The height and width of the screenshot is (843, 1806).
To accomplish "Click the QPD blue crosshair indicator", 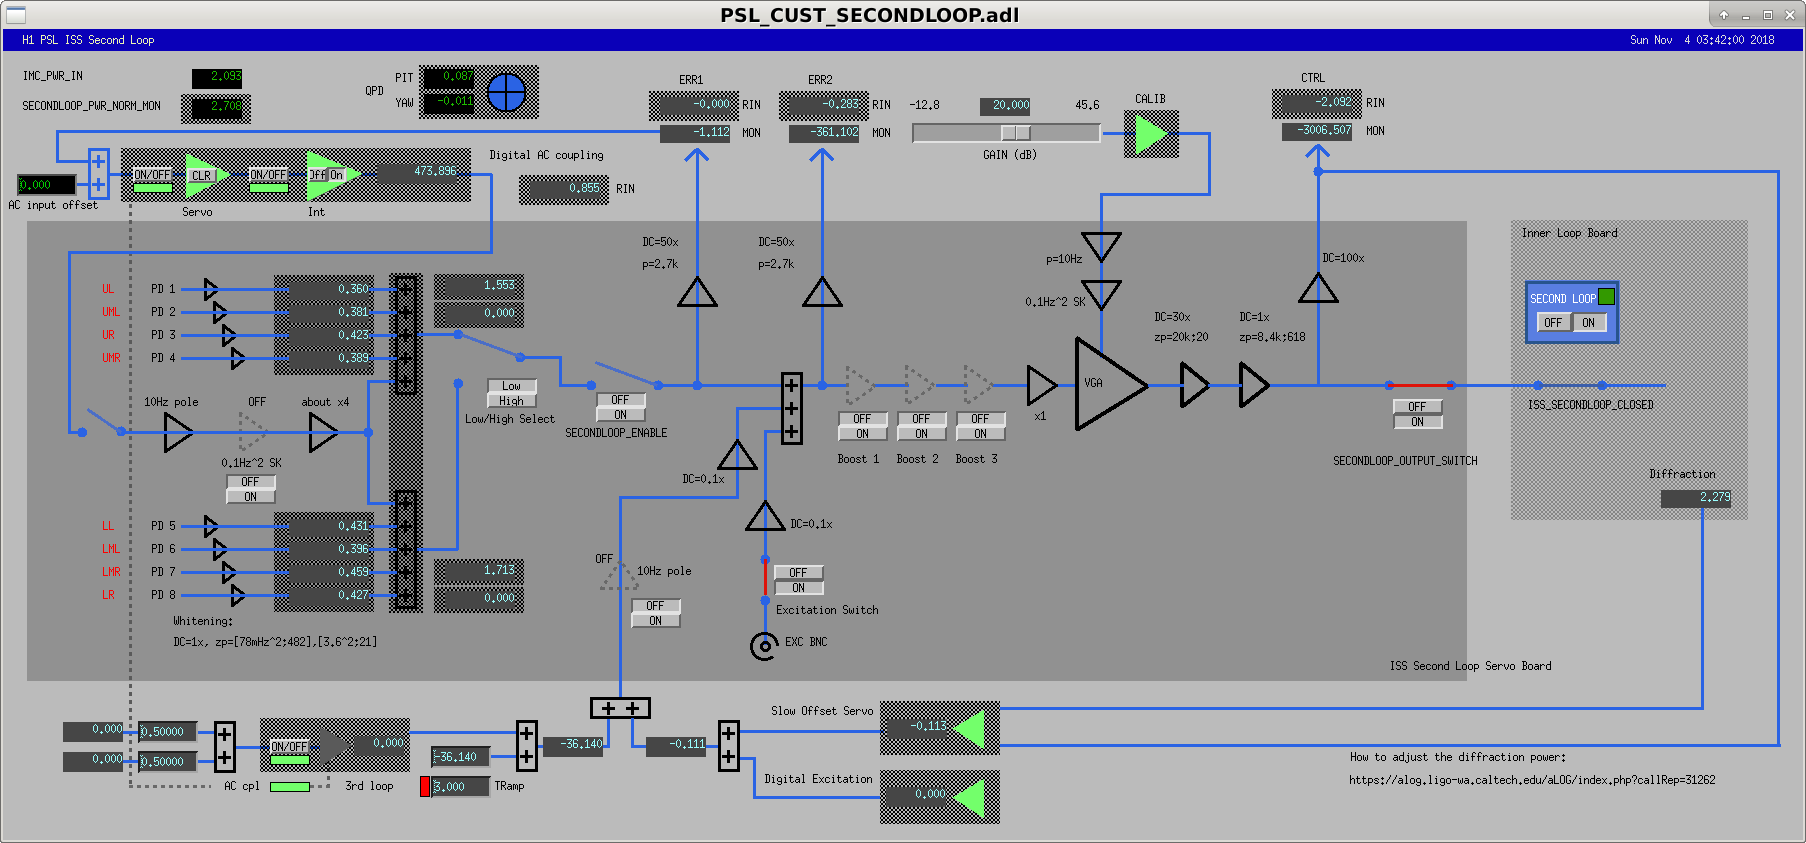I will (x=506, y=93).
